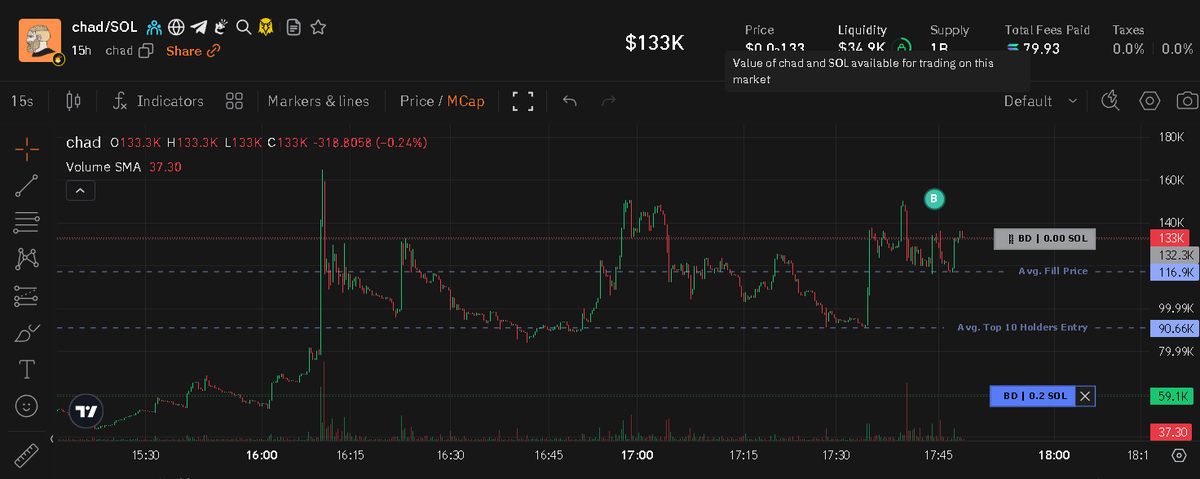Favorite the pair with the star icon
Screen dimensions: 1200x479
[x=317, y=27]
